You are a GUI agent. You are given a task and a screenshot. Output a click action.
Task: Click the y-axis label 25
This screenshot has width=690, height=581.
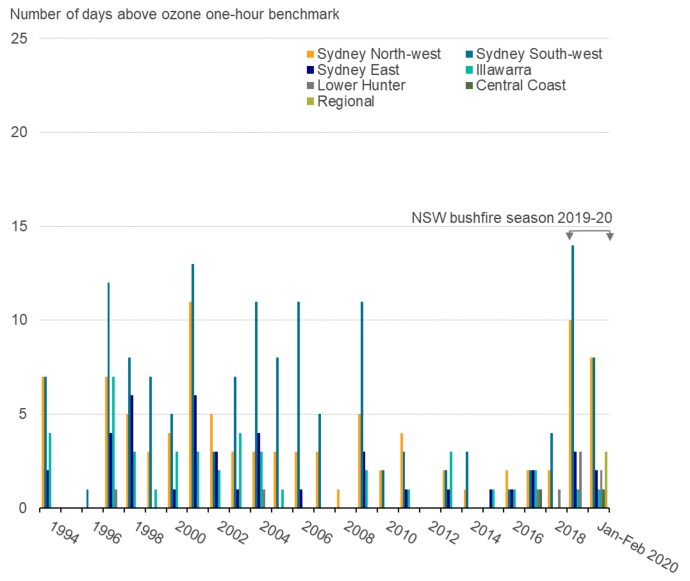pyautogui.click(x=19, y=39)
